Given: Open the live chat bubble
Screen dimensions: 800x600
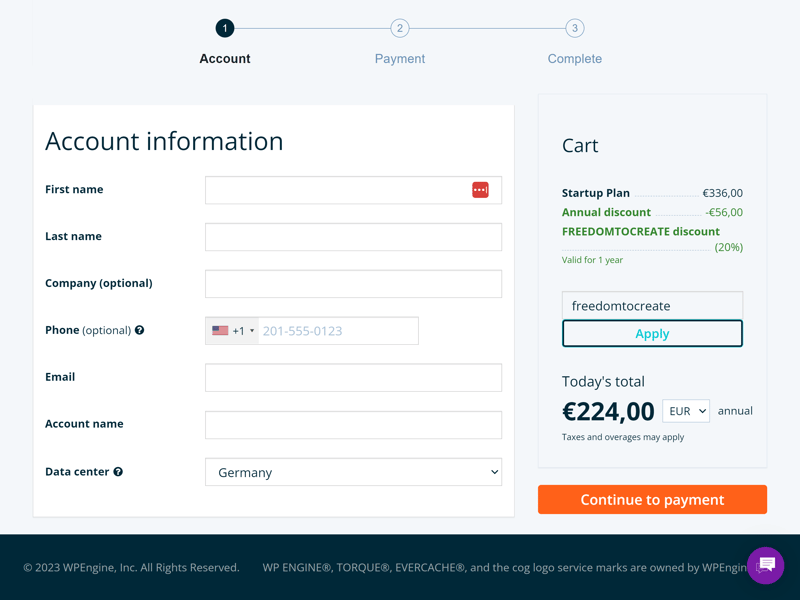Looking at the screenshot, I should 766,565.
